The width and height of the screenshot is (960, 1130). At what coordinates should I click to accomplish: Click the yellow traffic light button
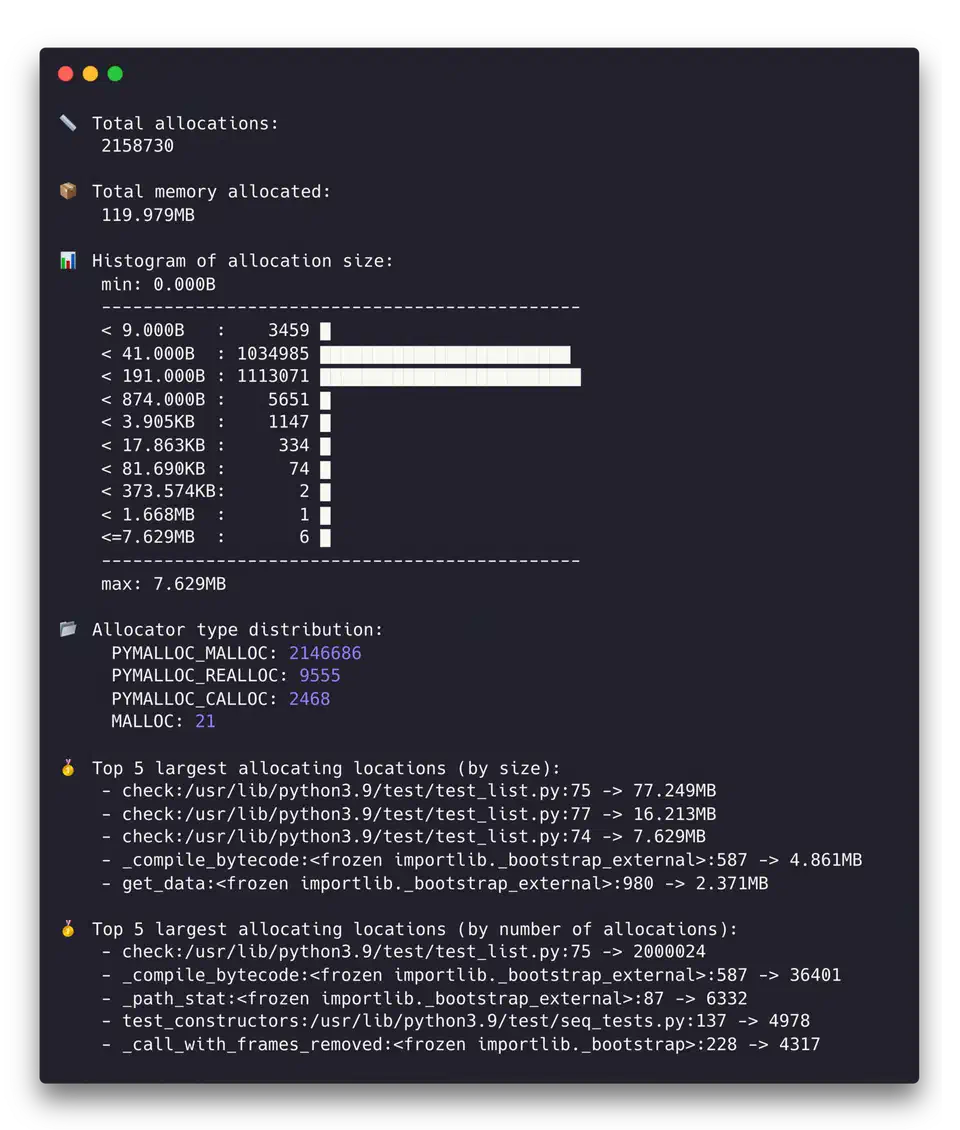pyautogui.click(x=90, y=73)
